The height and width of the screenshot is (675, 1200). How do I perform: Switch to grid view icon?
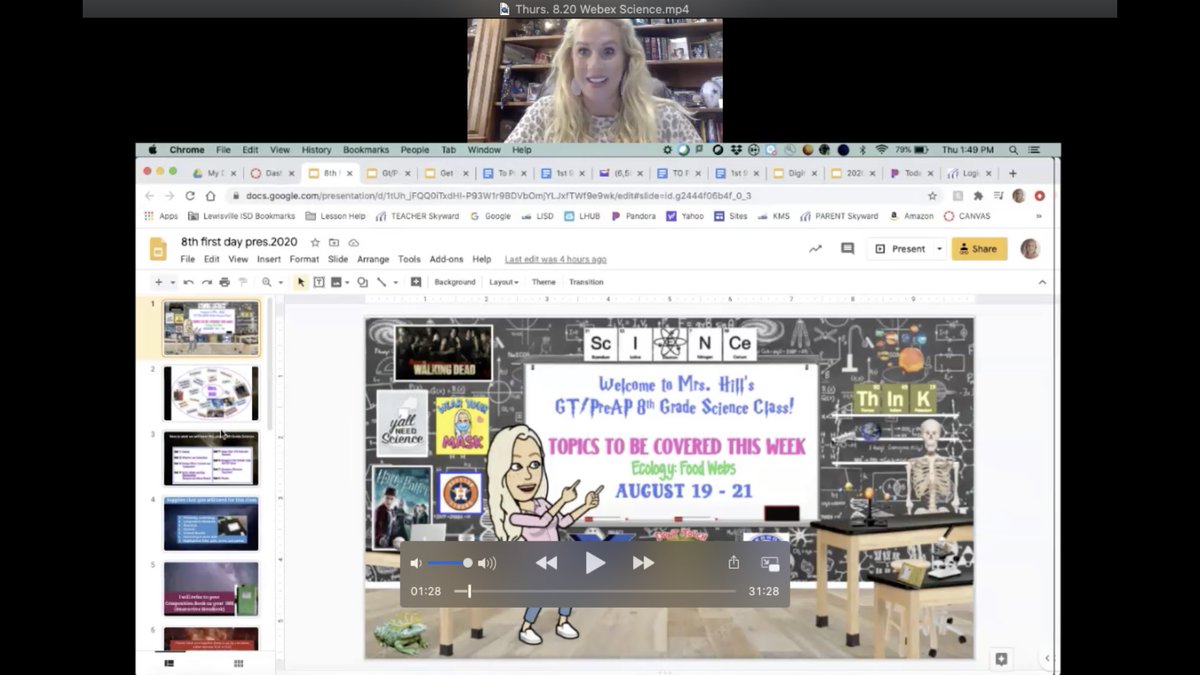pyautogui.click(x=238, y=663)
